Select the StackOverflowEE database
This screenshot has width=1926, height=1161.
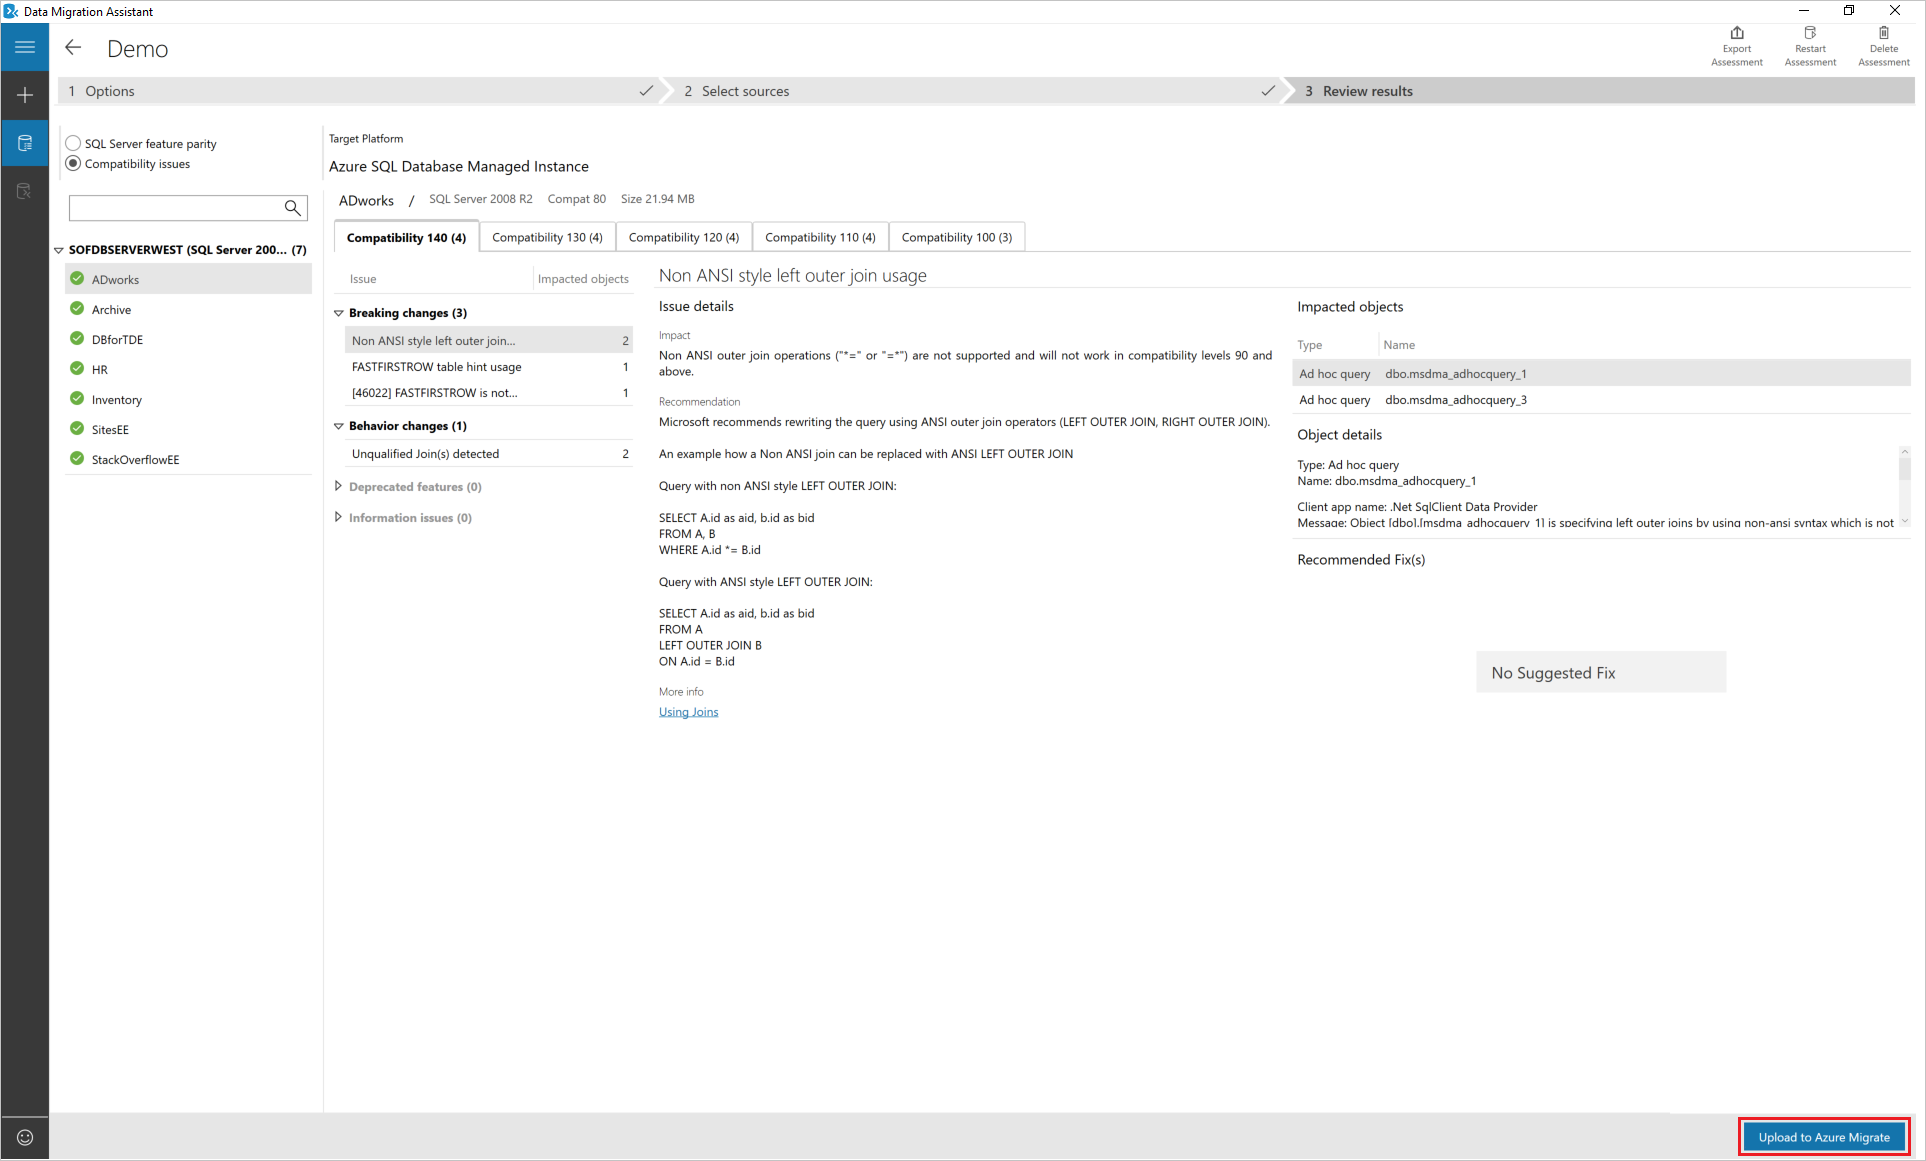pos(135,460)
